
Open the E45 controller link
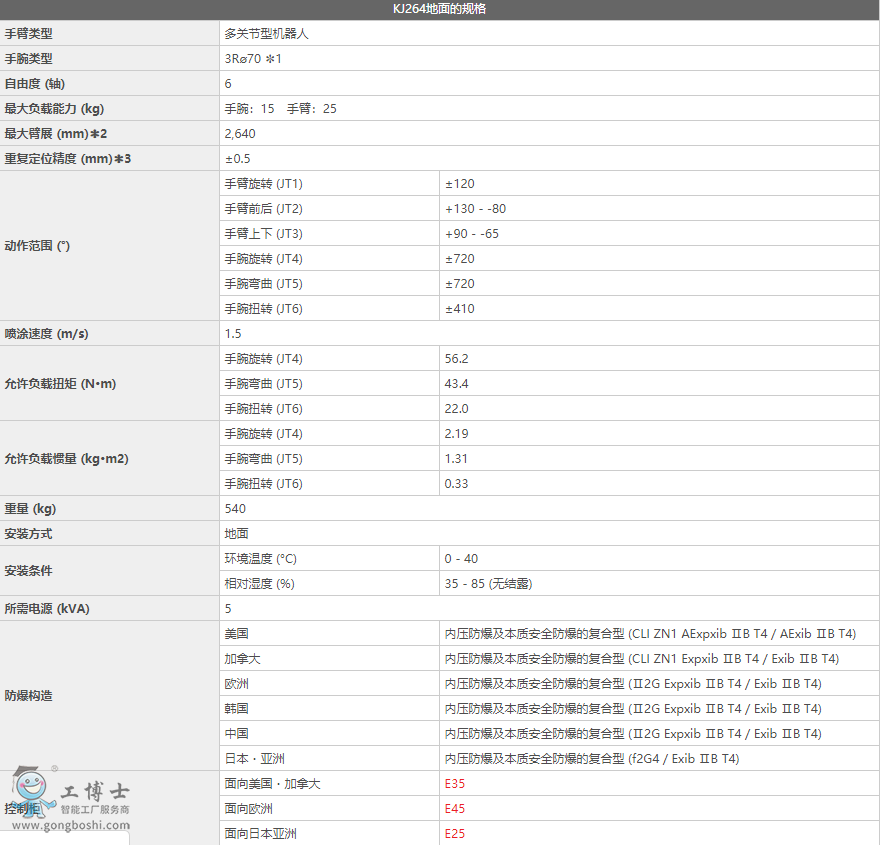pos(456,808)
